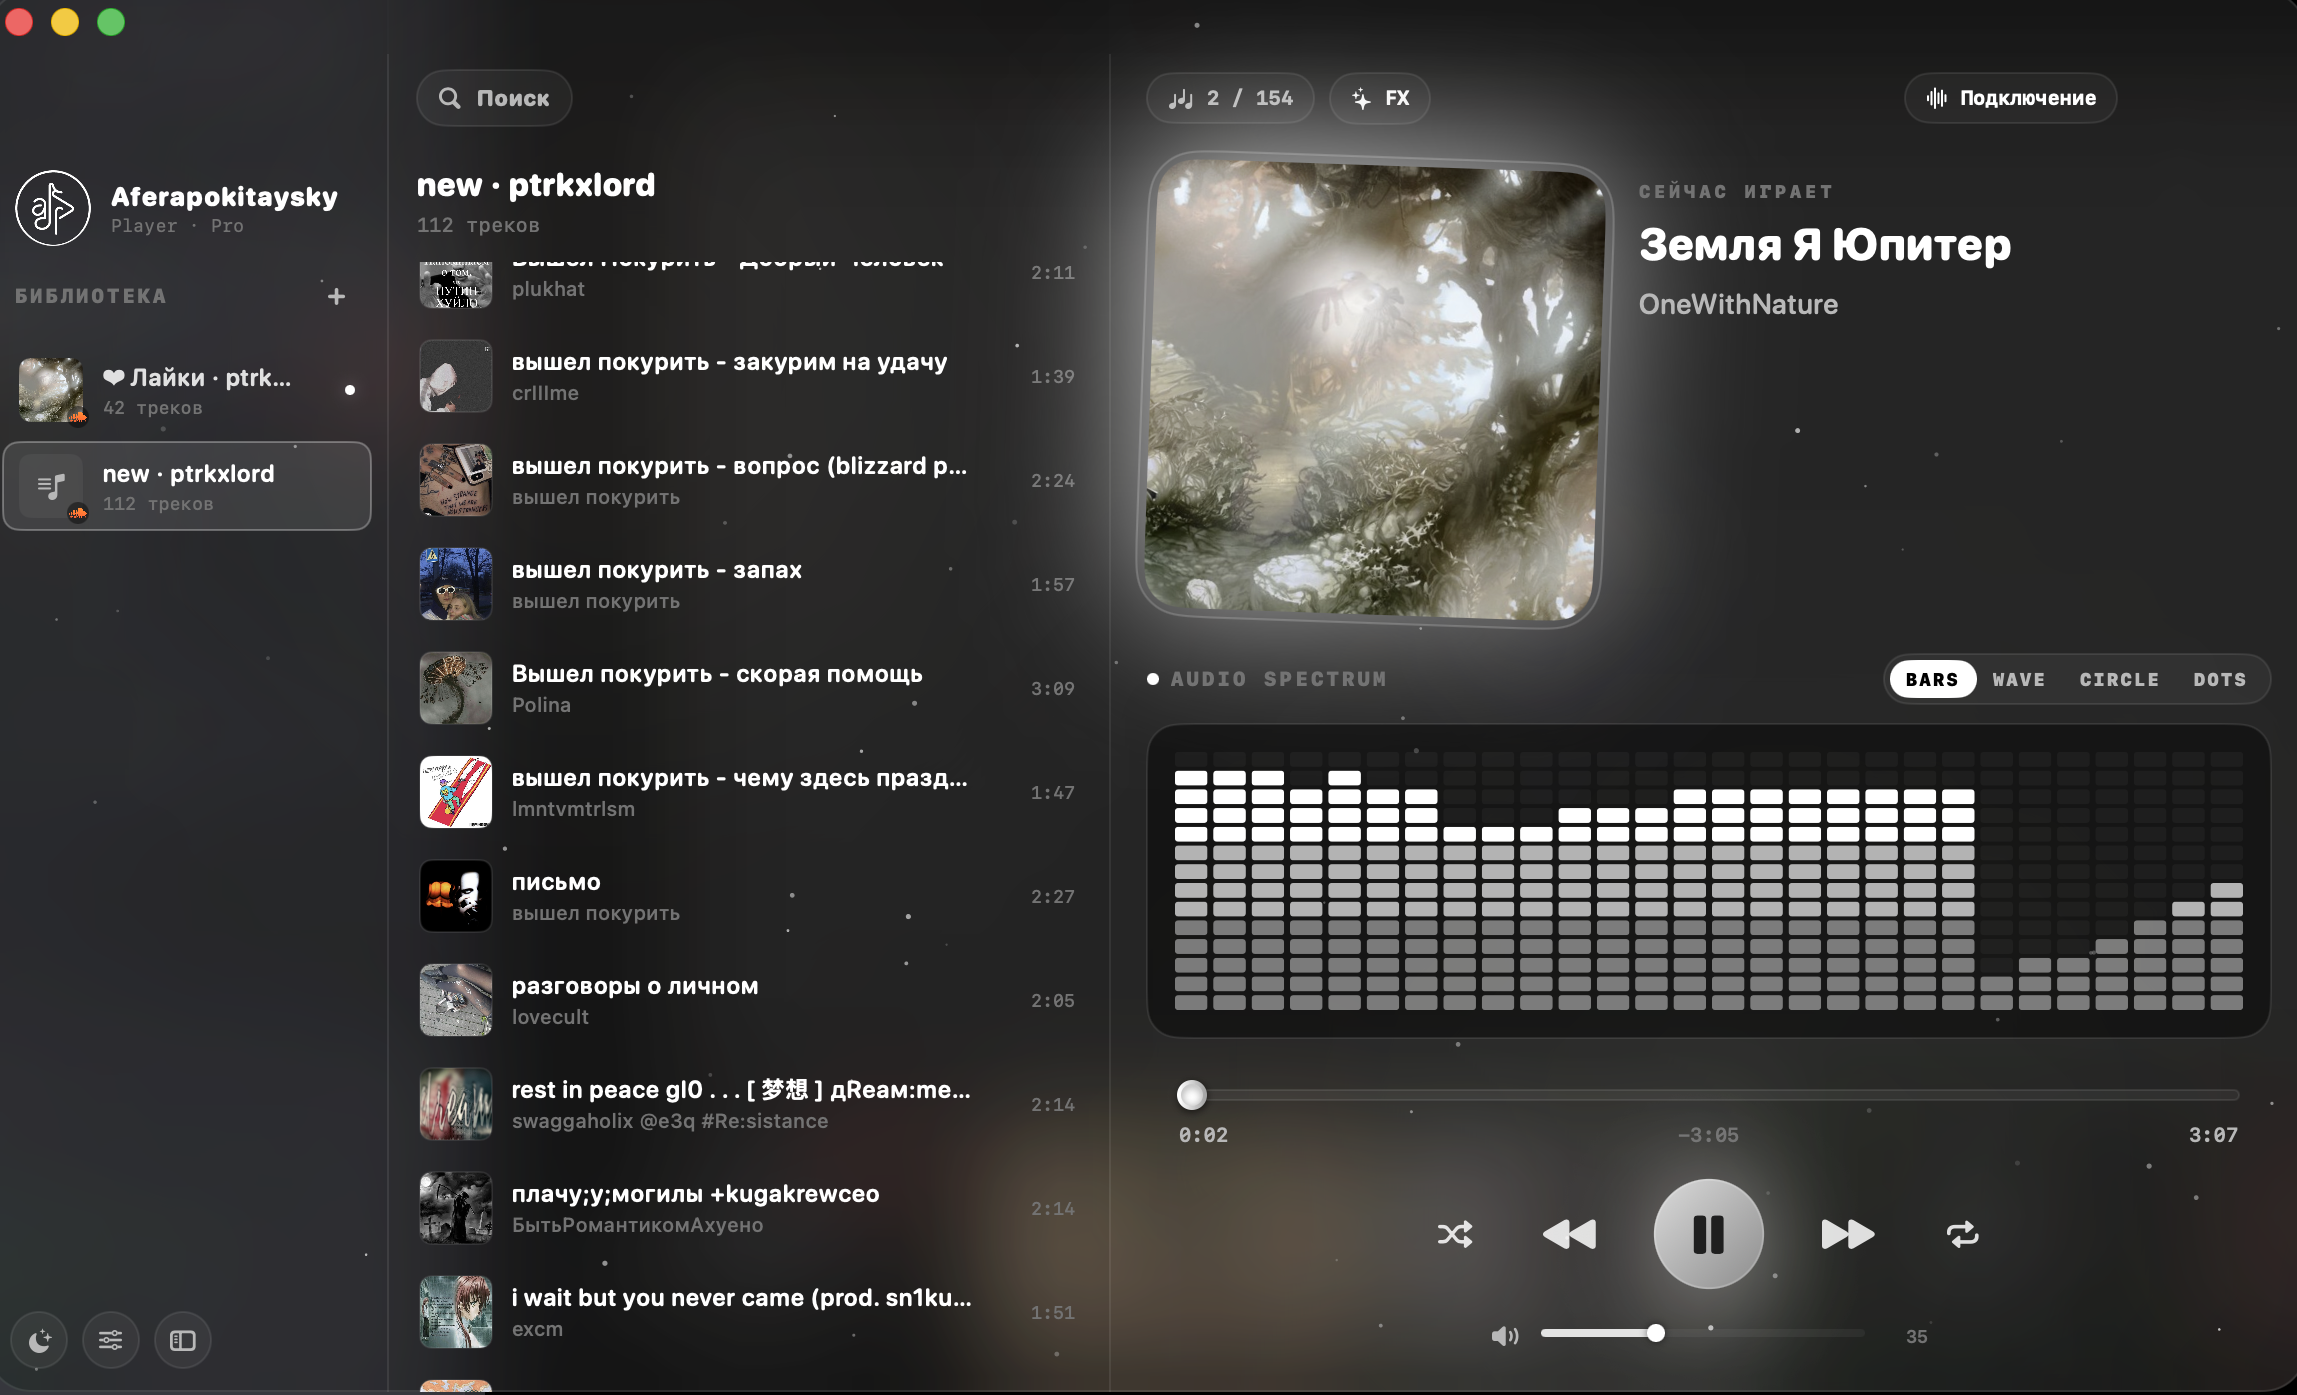
Task: Switch spectrum to WAVE view
Action: click(2018, 679)
